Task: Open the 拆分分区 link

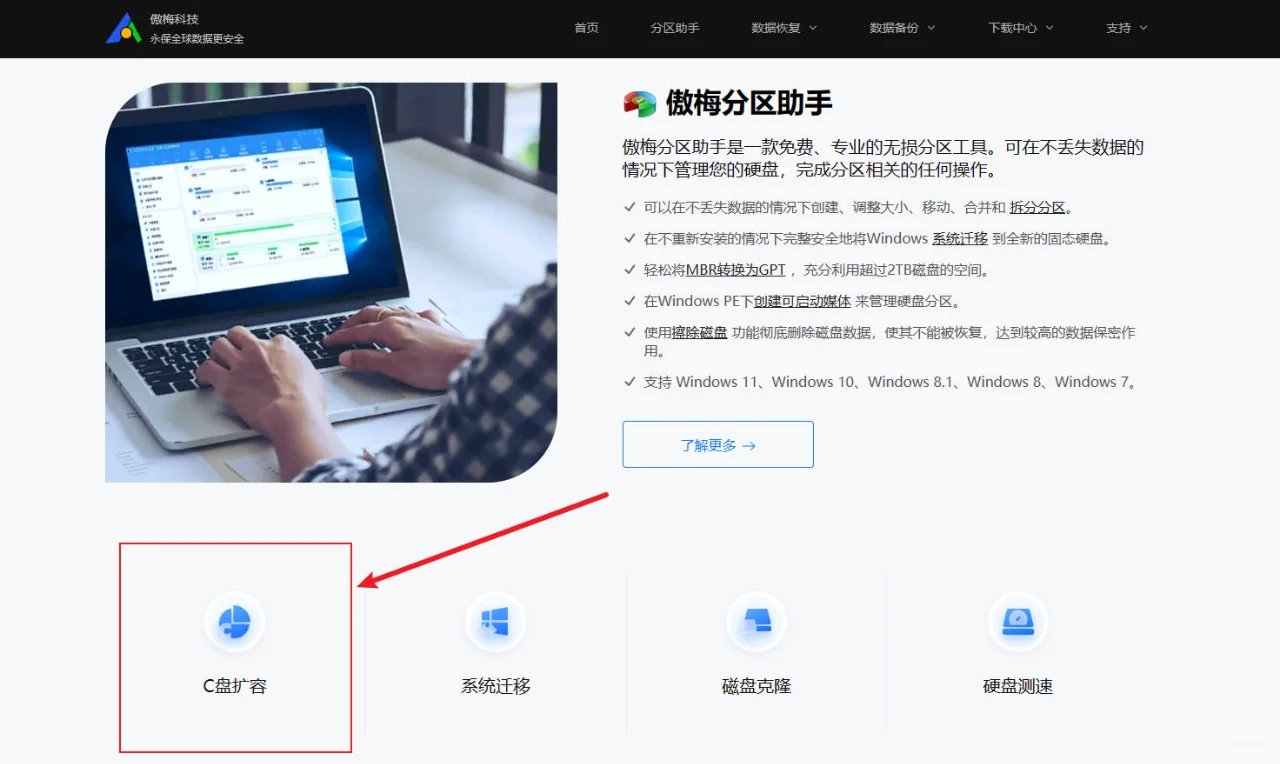Action: click(x=1036, y=207)
